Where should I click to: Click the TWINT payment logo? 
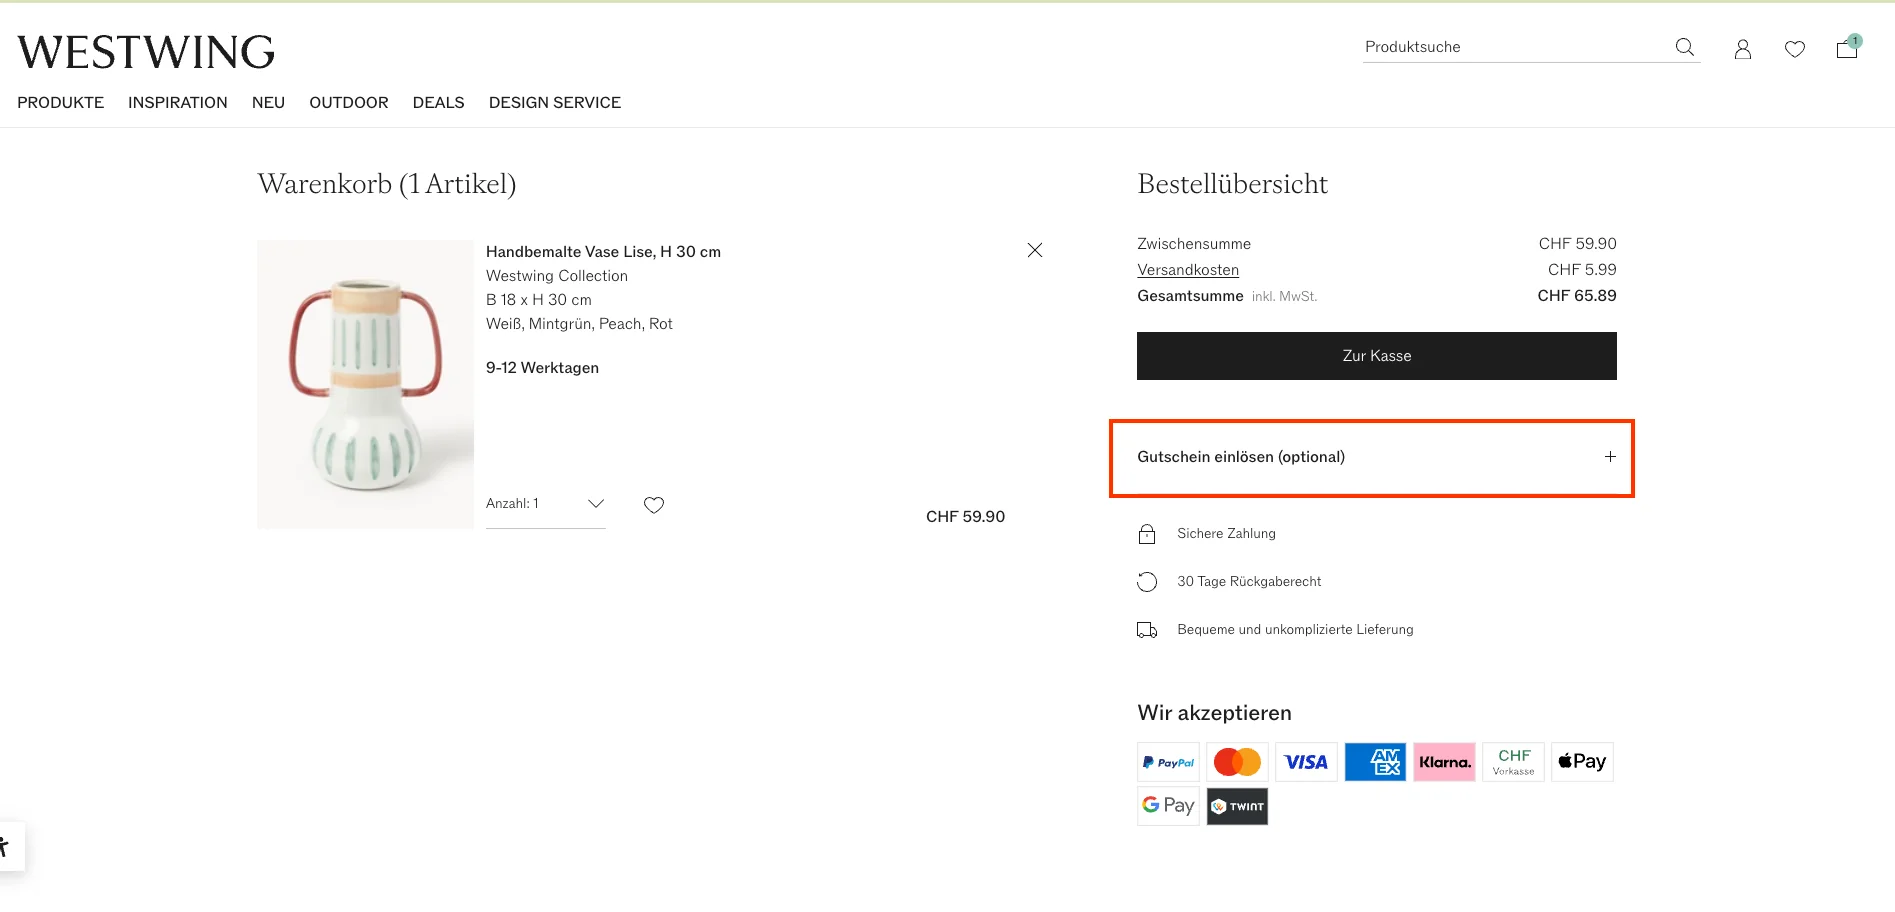coord(1237,806)
